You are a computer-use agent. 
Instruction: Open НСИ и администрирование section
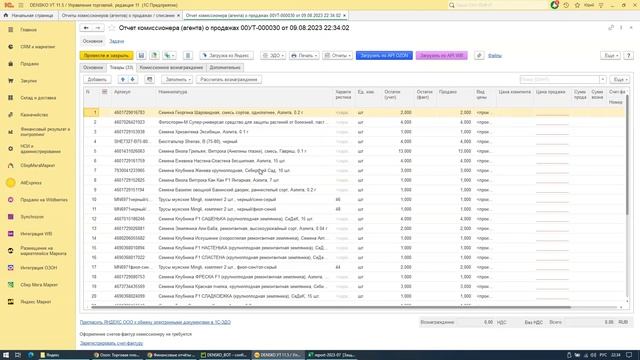[40, 149]
